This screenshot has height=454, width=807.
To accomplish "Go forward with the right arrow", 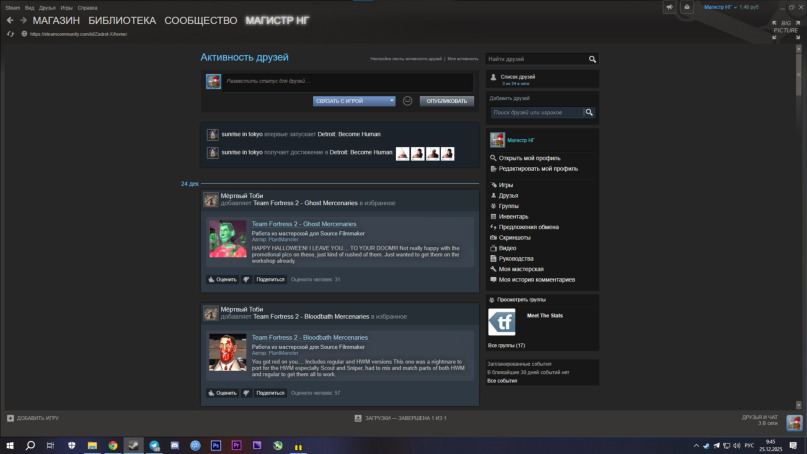I will click(23, 21).
